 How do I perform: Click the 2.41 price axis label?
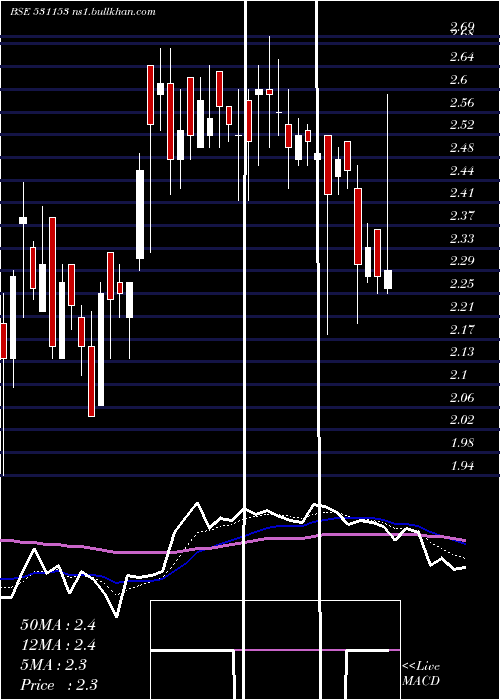click(x=461, y=193)
